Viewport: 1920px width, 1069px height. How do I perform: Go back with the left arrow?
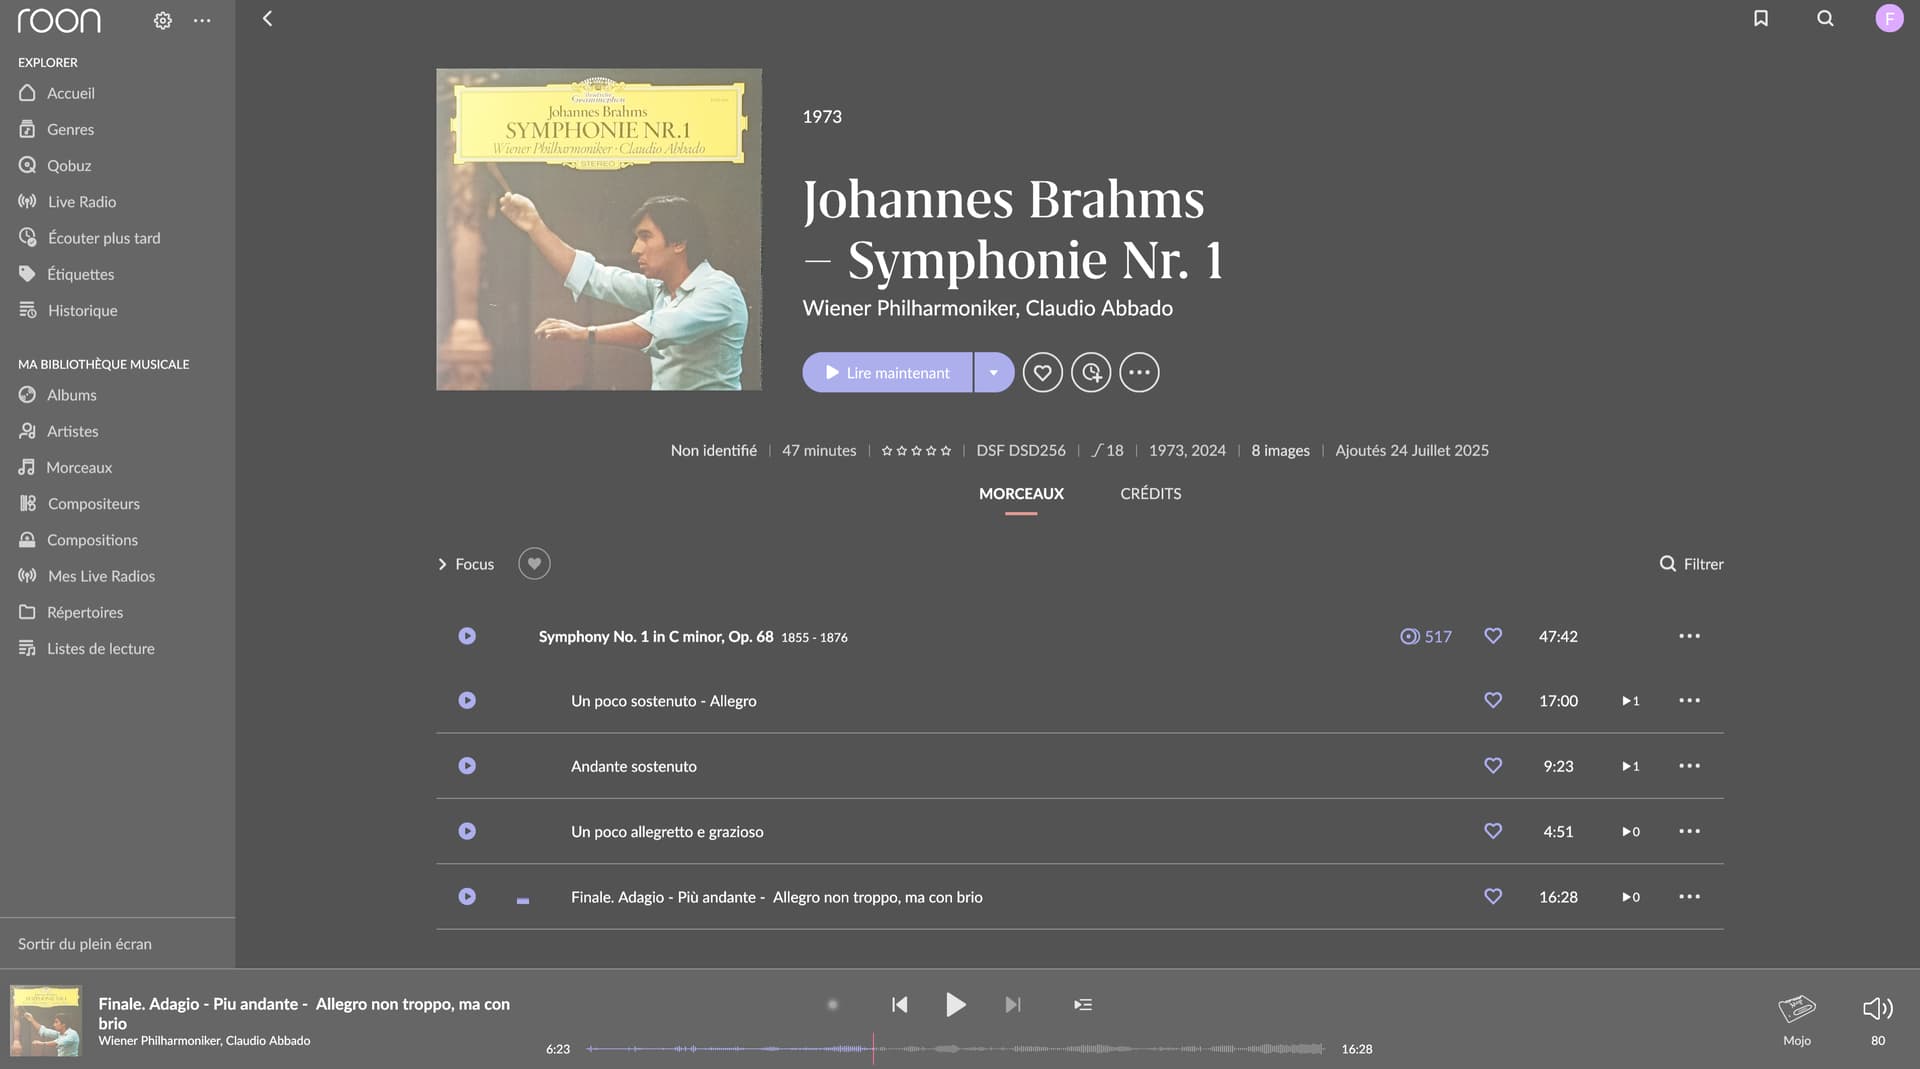coord(267,18)
